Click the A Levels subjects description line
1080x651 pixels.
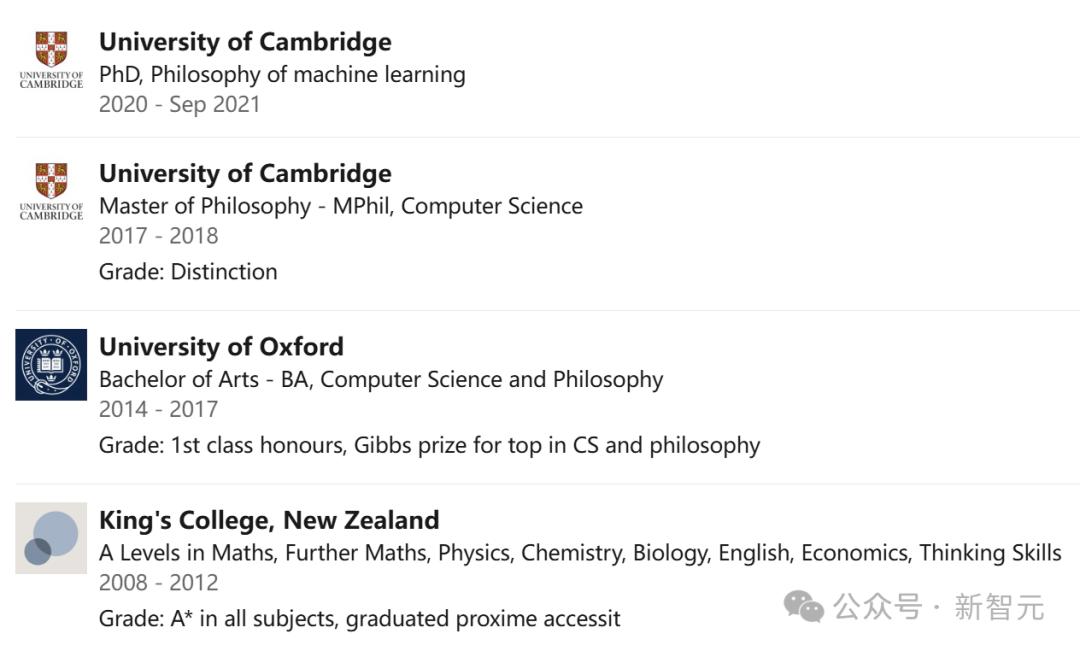tap(580, 553)
